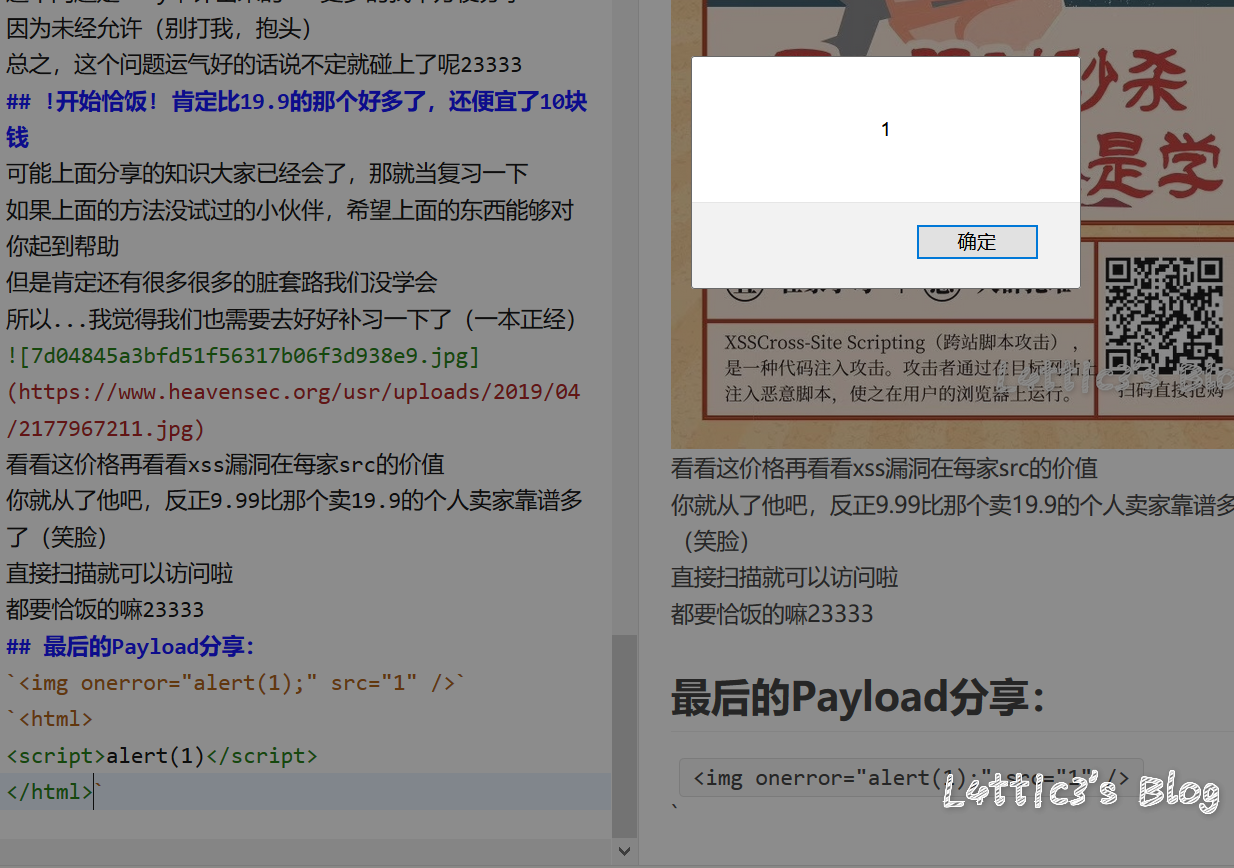
Task: Click the img onerror code block in preview
Action: 910,777
